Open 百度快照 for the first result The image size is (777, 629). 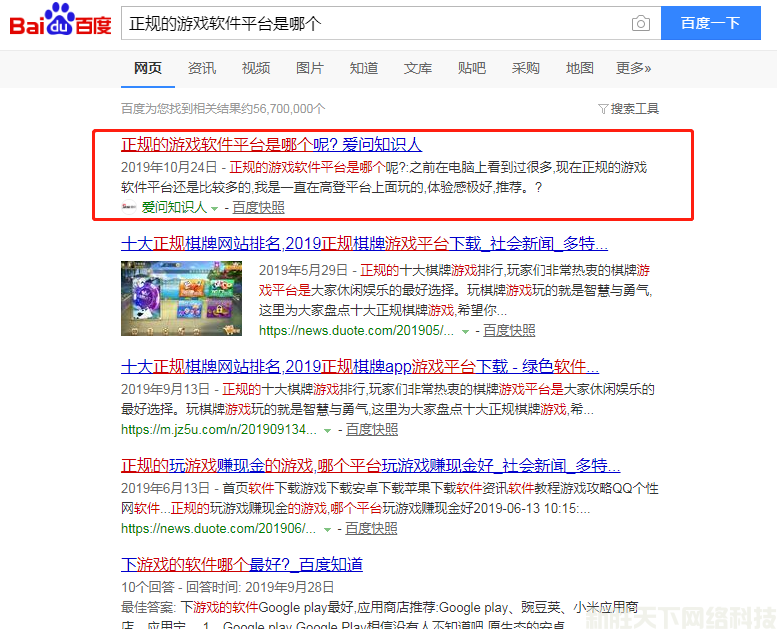(x=258, y=207)
